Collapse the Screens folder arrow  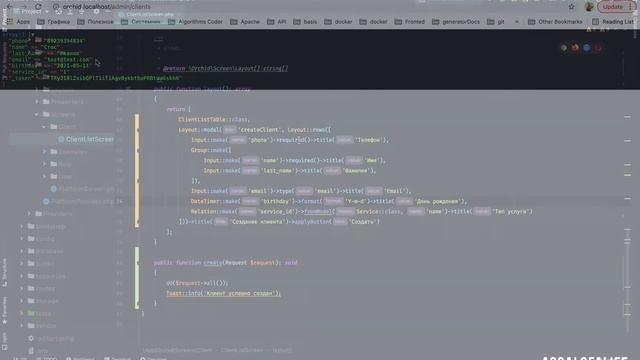point(36,114)
